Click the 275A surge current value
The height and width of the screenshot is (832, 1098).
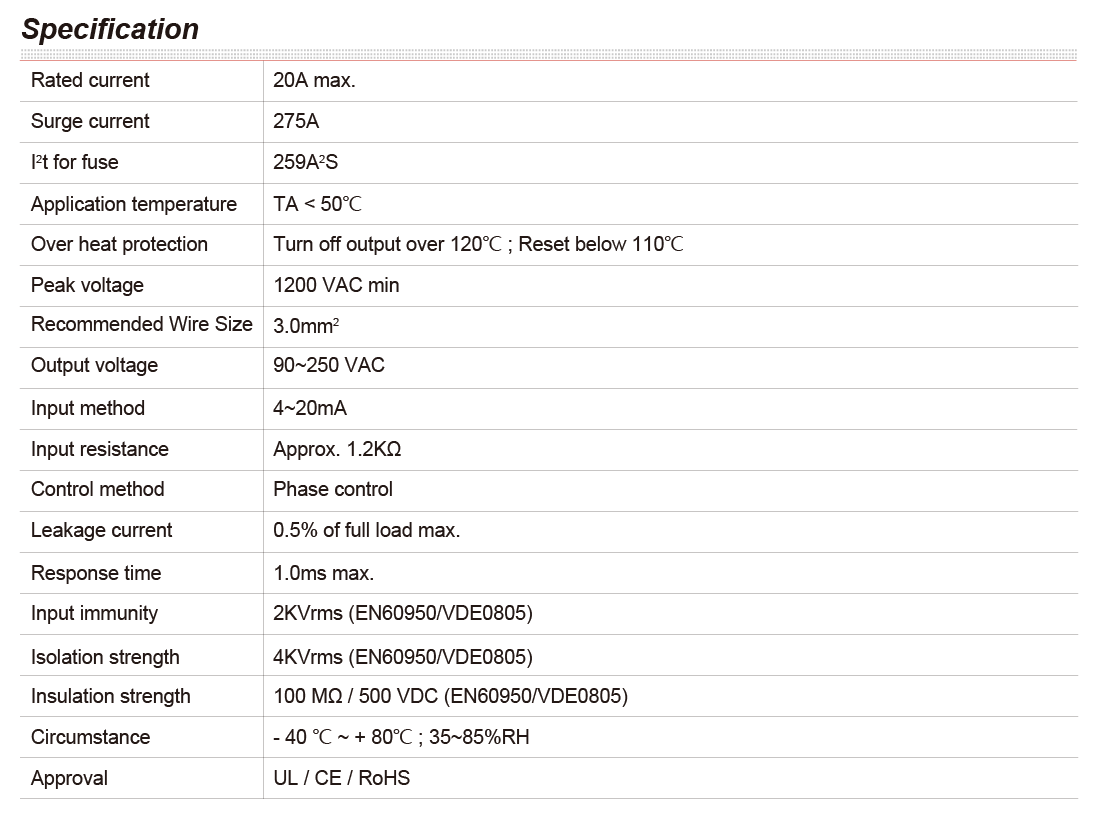pyautogui.click(x=296, y=121)
